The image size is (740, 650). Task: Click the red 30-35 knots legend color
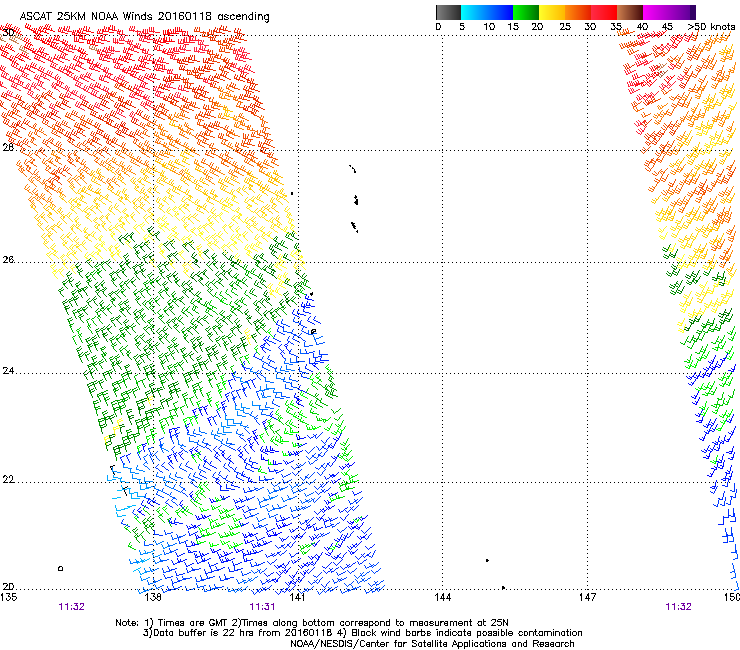coord(604,12)
